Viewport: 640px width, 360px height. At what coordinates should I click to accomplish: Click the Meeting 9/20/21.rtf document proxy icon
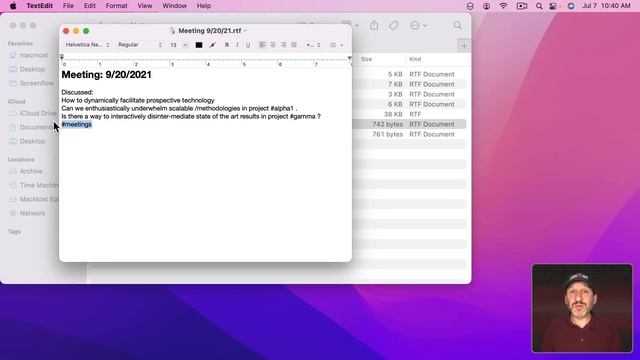point(173,31)
